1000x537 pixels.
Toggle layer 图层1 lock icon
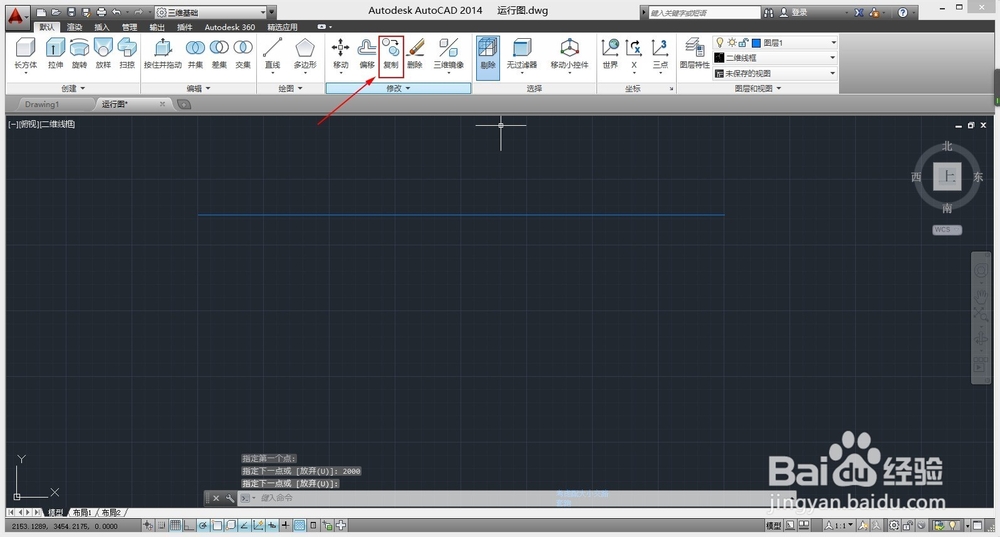coord(743,43)
